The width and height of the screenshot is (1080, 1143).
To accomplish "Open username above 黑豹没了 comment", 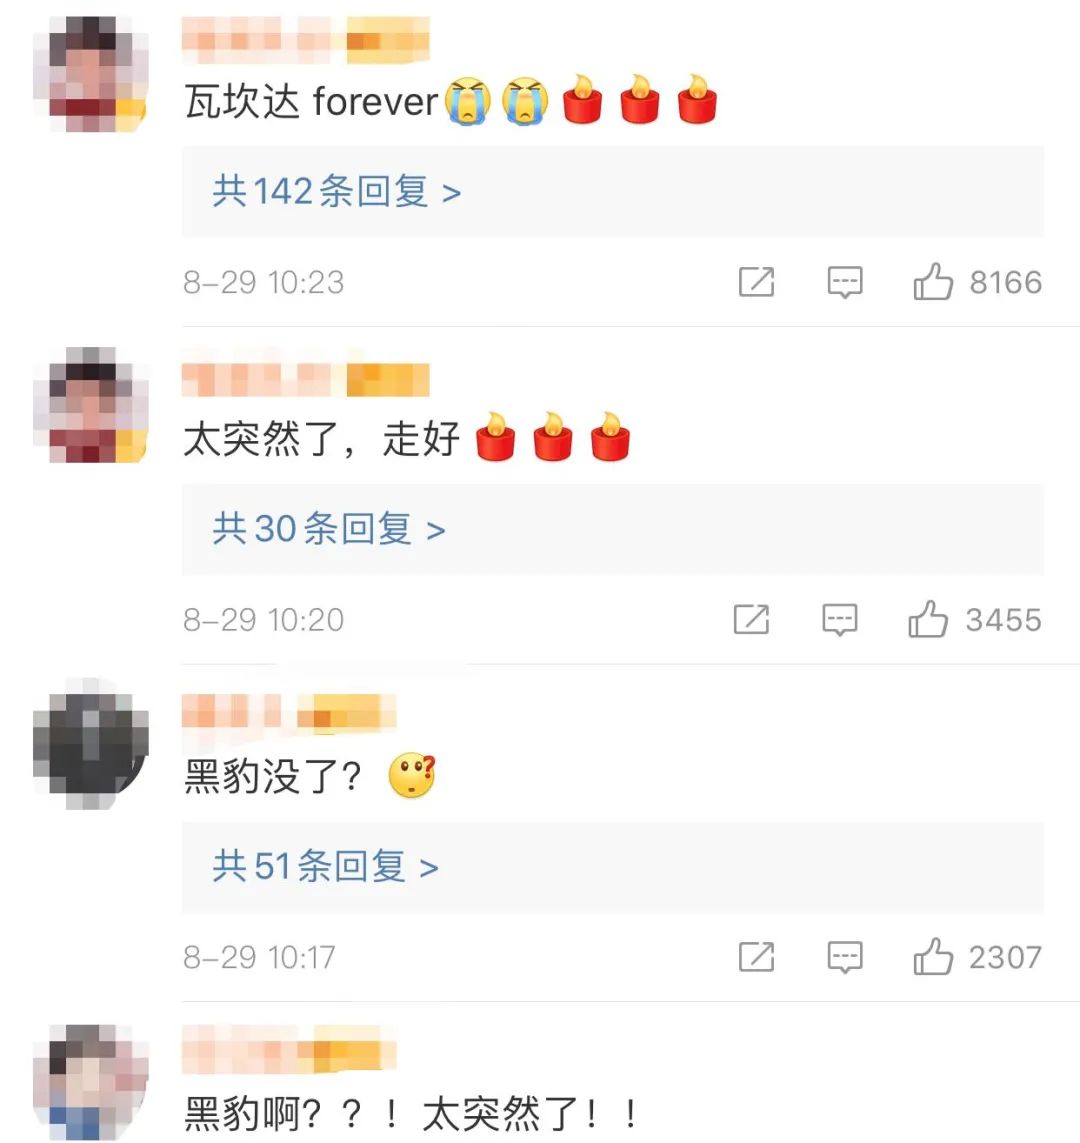I will pos(289,711).
